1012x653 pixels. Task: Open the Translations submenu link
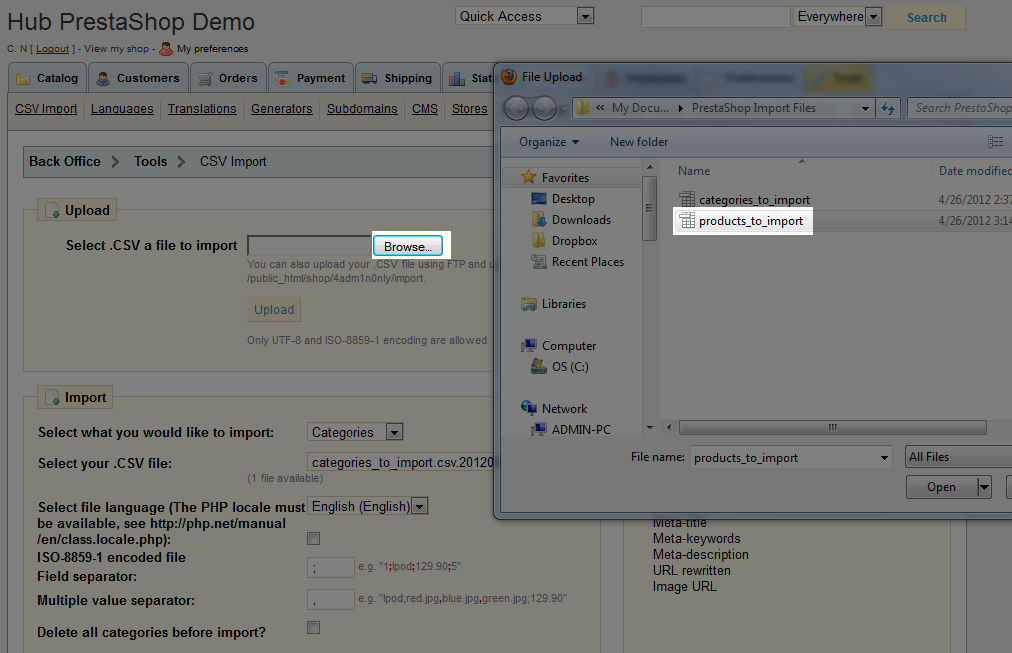coord(202,109)
